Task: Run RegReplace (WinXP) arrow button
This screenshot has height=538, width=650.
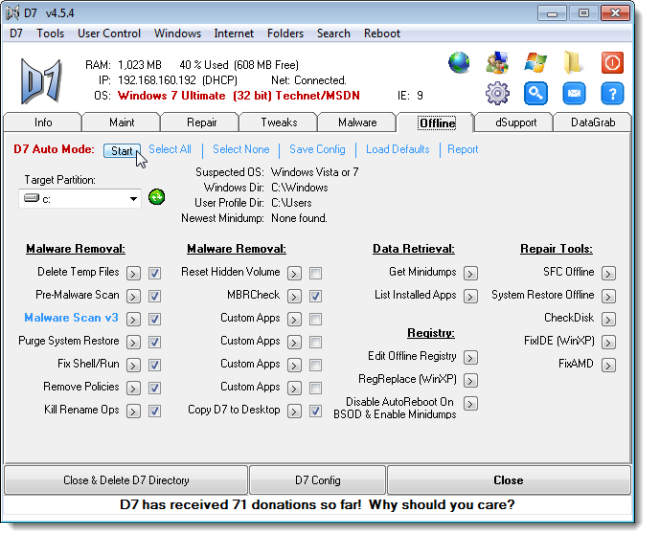Action: click(471, 380)
